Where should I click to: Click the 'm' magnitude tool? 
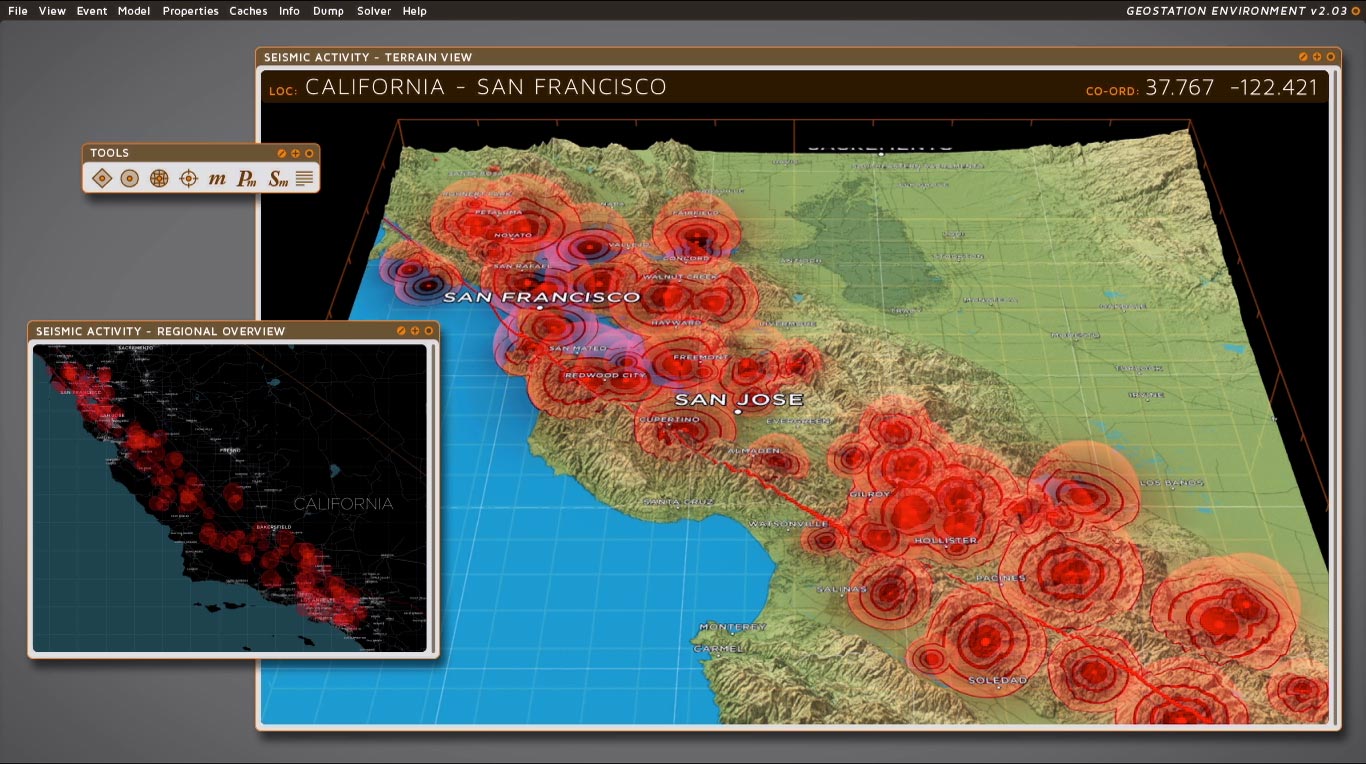[217, 179]
